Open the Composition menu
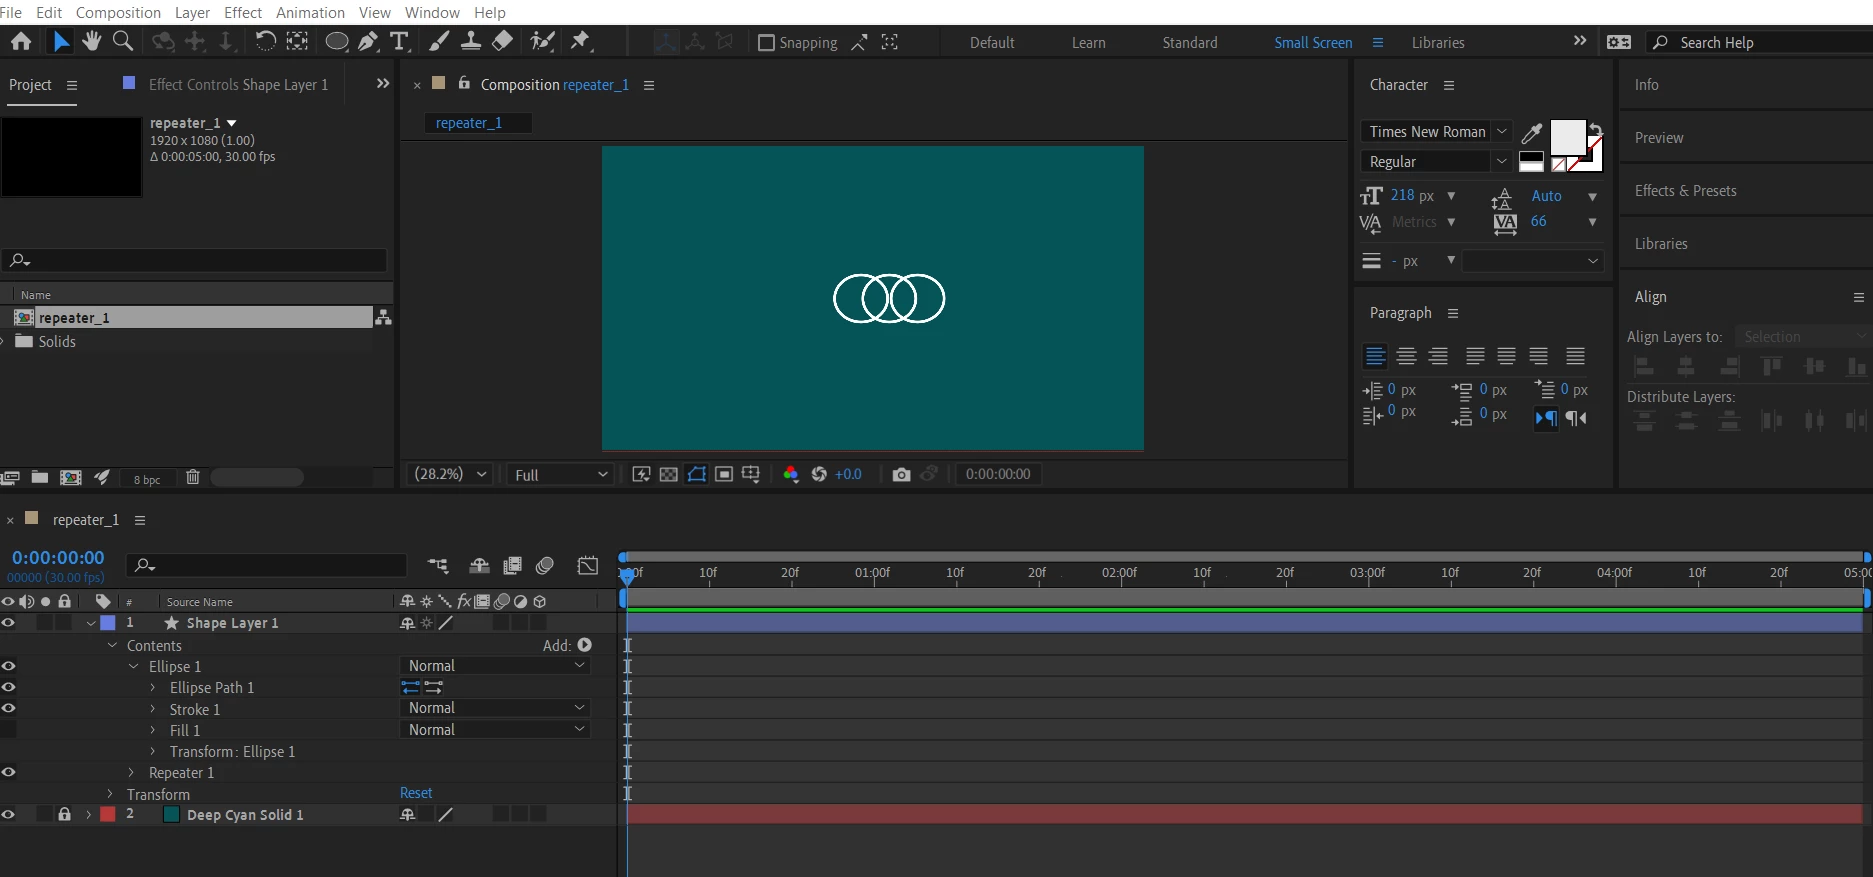Viewport: 1873px width, 877px height. pyautogui.click(x=118, y=12)
